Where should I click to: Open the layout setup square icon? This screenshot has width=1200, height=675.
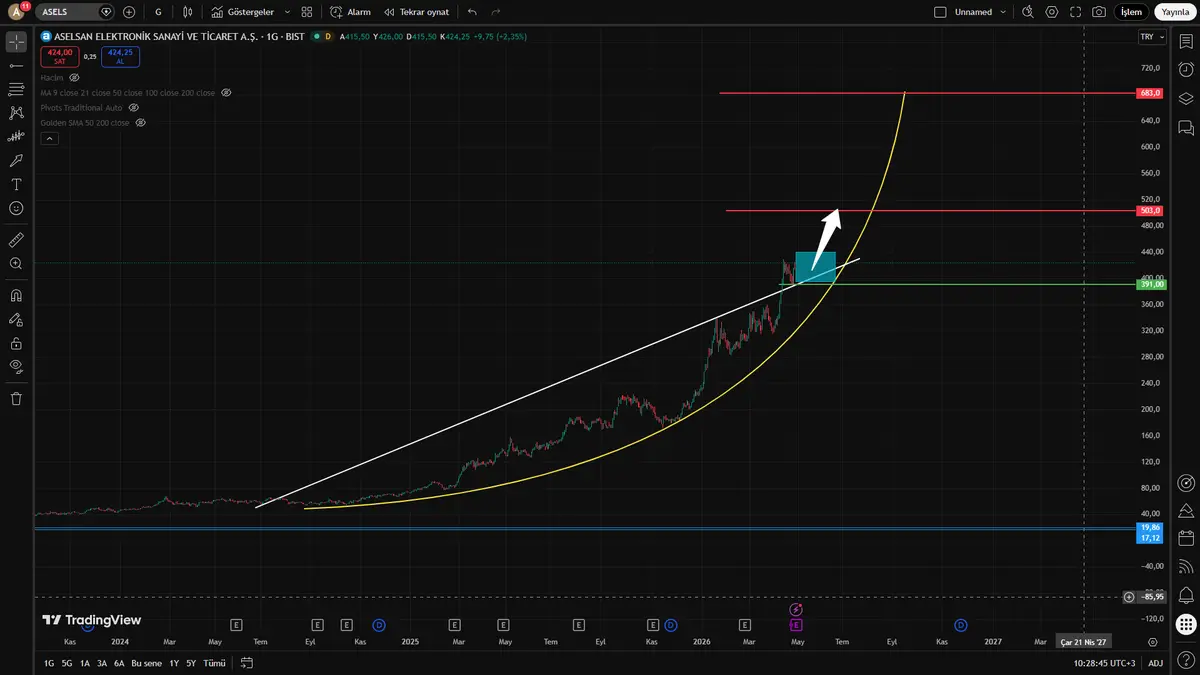tap(939, 12)
